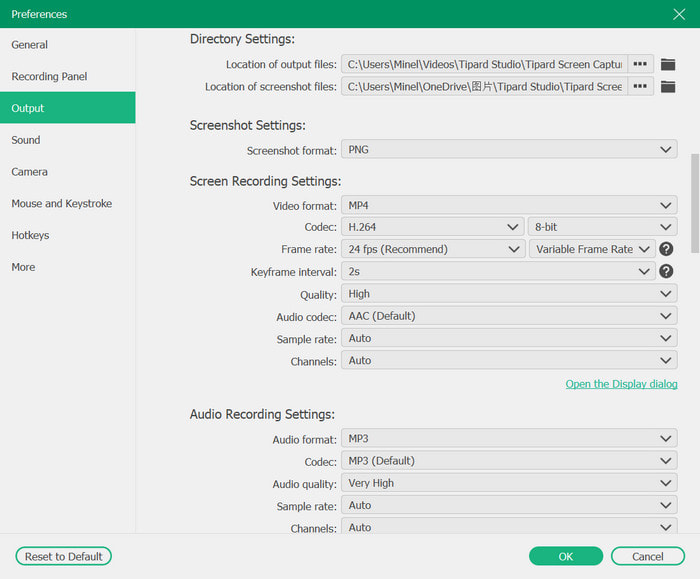
Task: Expand the Screenshot format PNG dropdown
Action: (509, 150)
